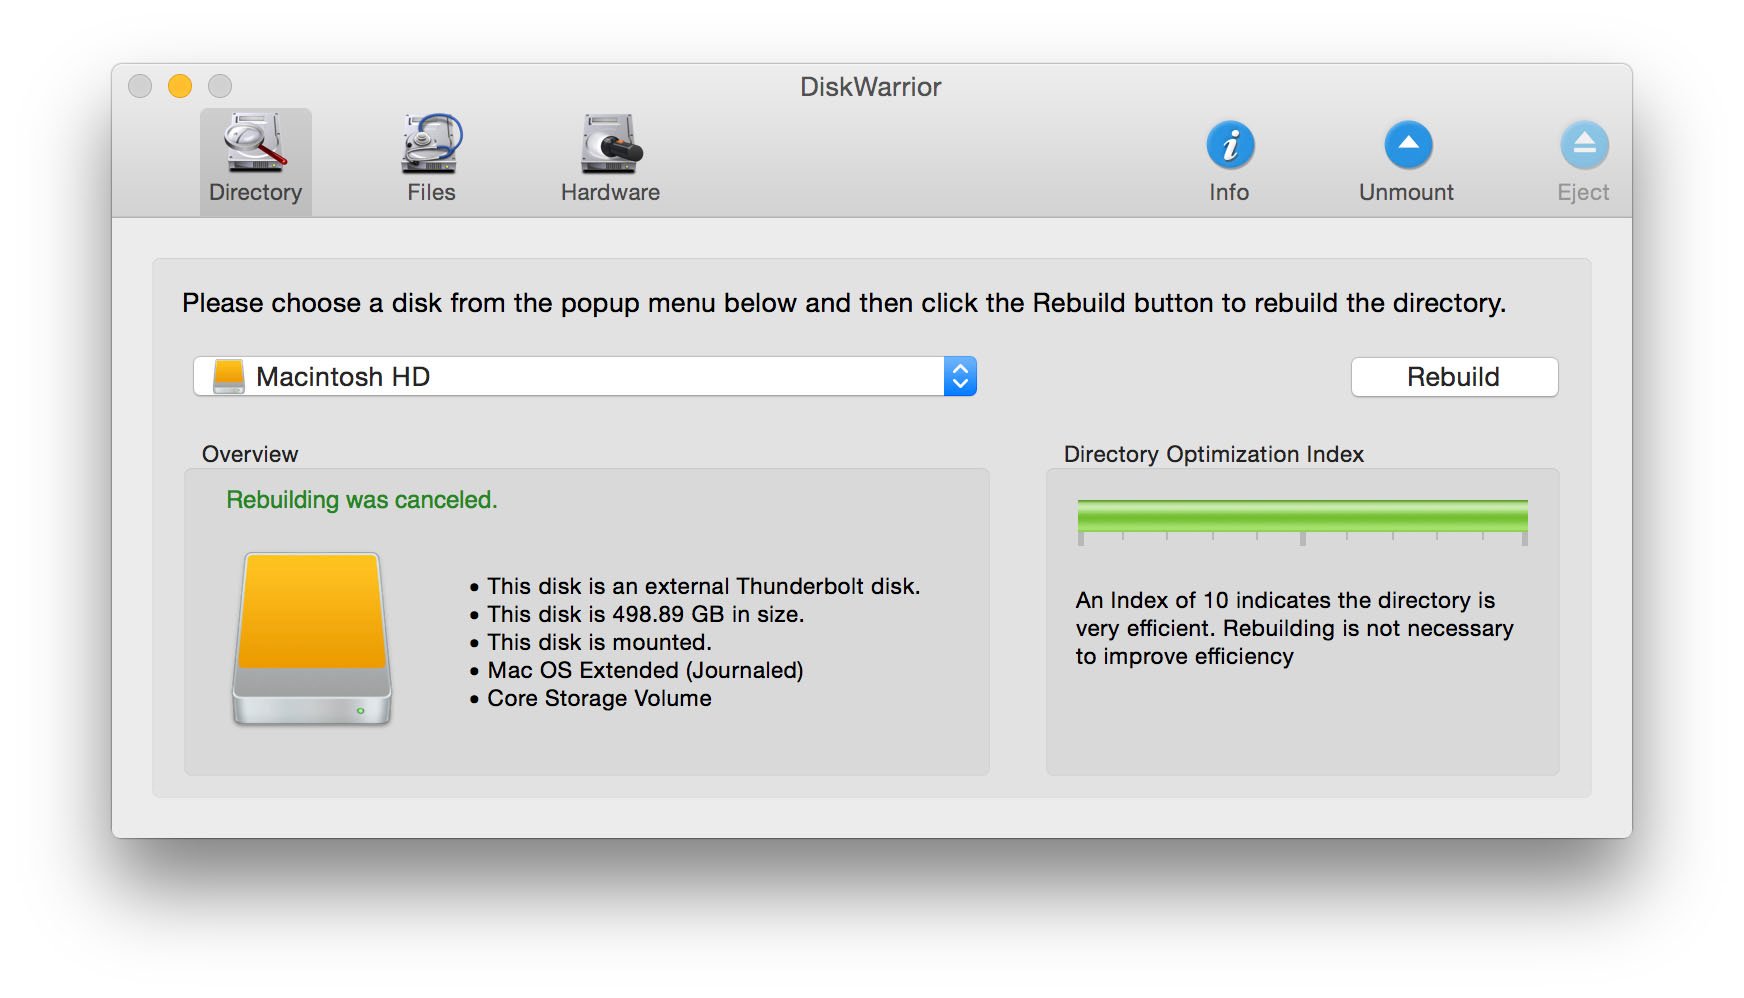Click the 'An Index of 10' description text
This screenshot has height=998, width=1744.
pyautogui.click(x=1295, y=628)
